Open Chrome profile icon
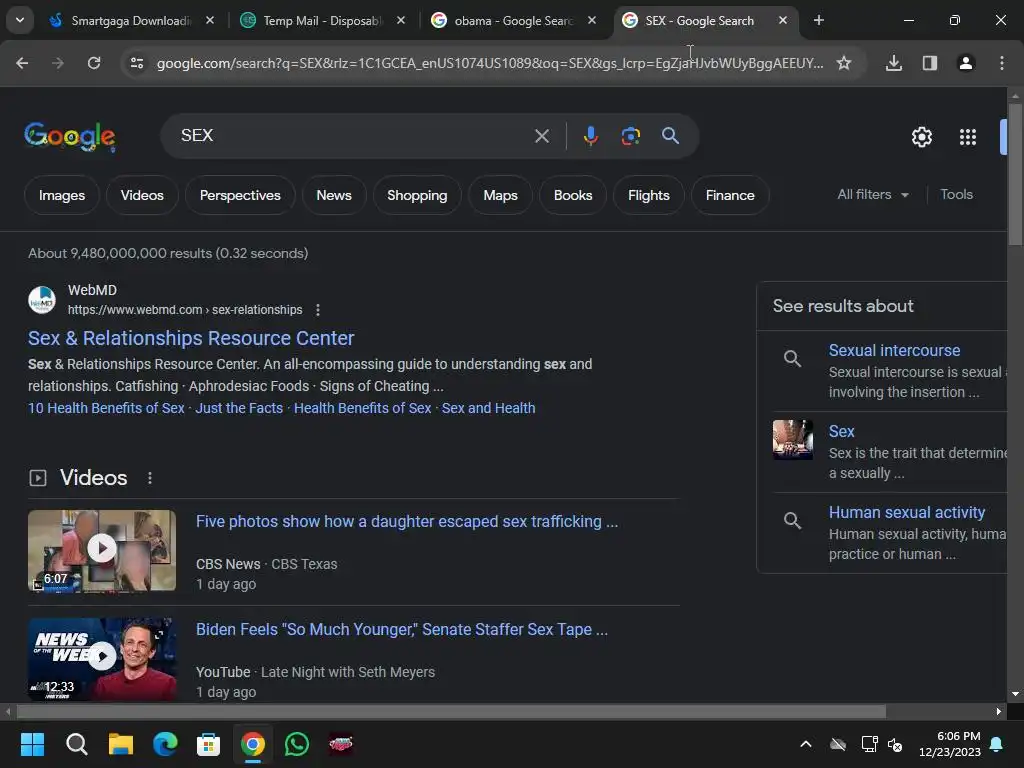 966,63
